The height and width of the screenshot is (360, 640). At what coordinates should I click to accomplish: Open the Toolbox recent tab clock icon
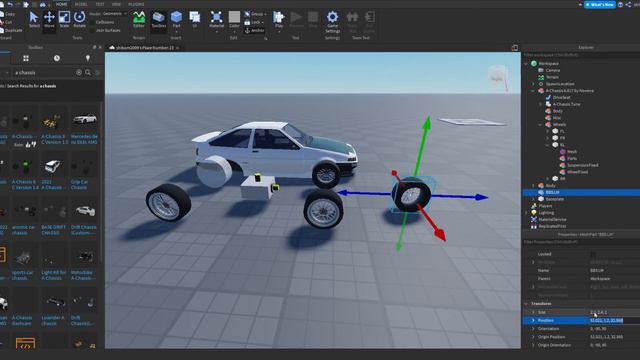click(x=57, y=58)
